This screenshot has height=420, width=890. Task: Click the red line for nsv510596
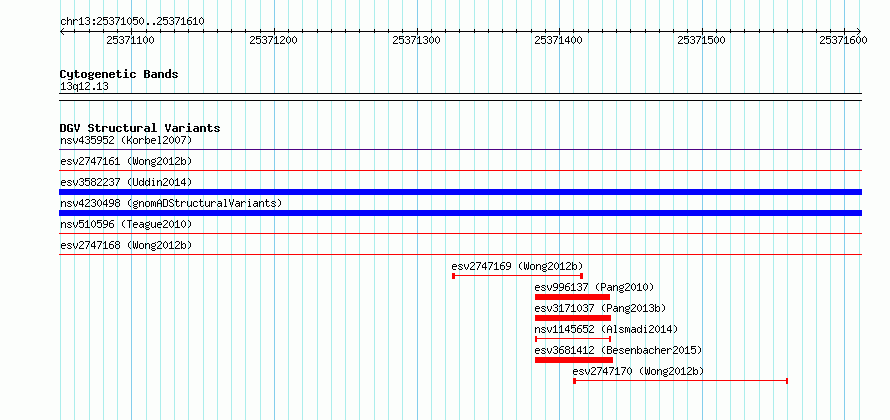[x=460, y=233]
